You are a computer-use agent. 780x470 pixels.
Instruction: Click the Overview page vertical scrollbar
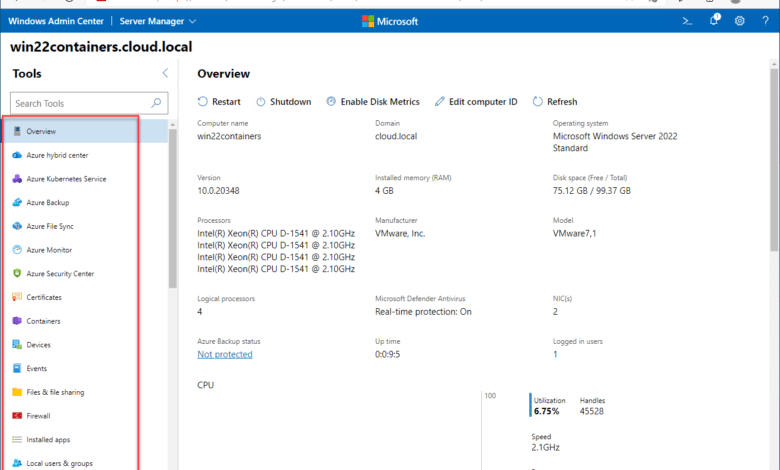point(774,159)
